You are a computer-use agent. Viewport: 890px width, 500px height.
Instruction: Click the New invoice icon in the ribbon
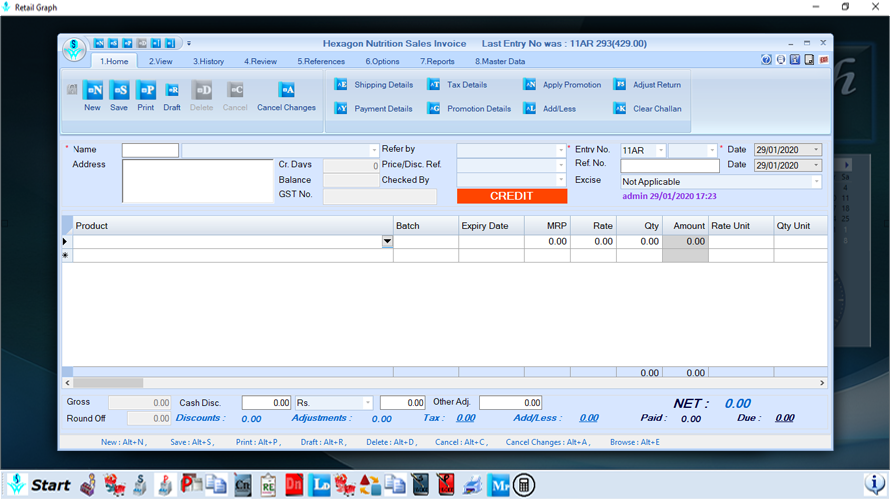point(93,90)
